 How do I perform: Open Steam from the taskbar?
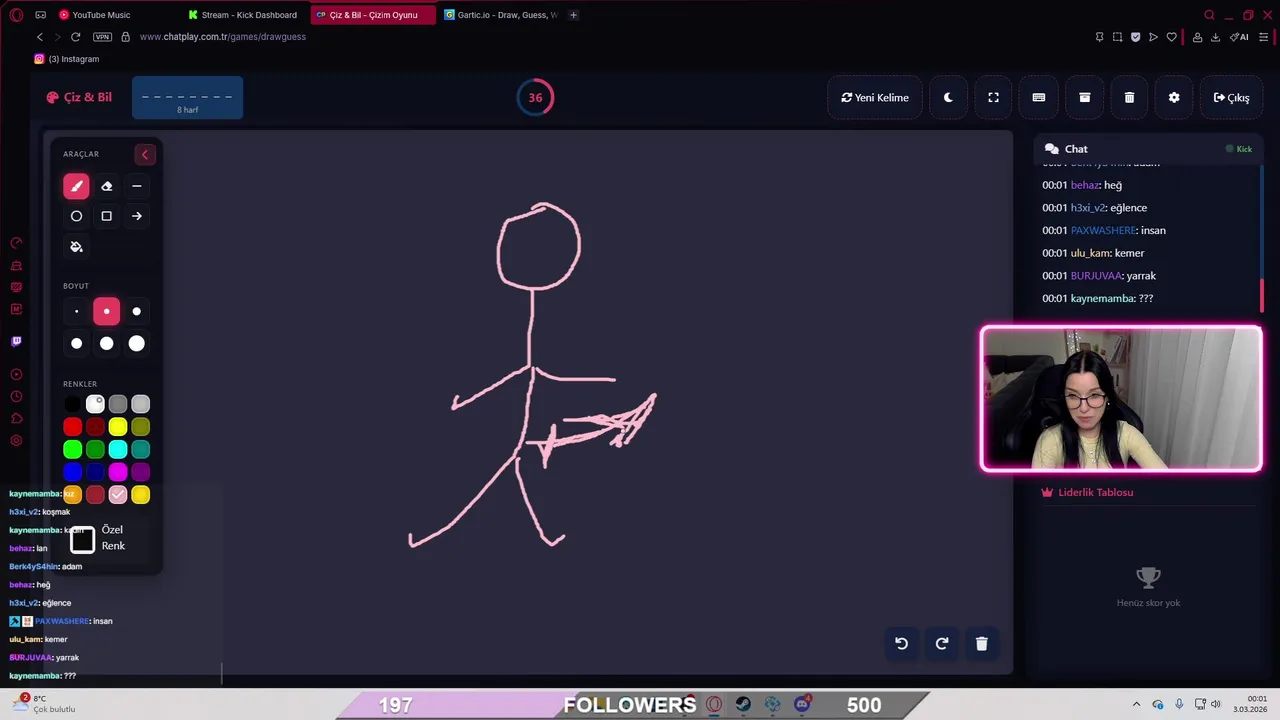(743, 704)
